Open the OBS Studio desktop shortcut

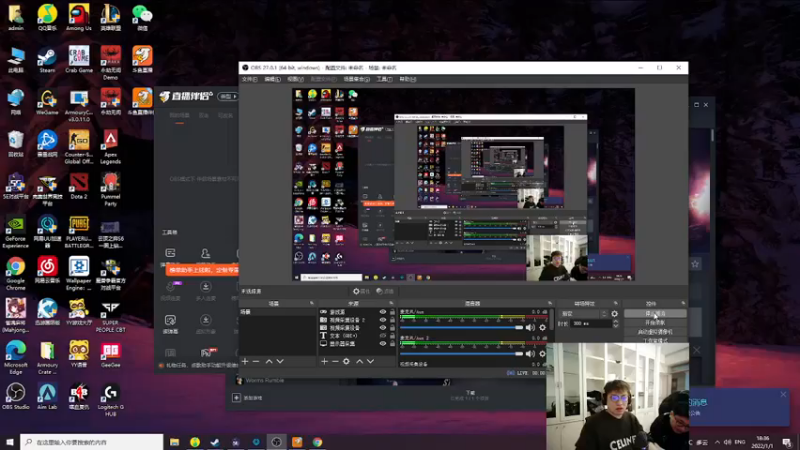(15, 397)
